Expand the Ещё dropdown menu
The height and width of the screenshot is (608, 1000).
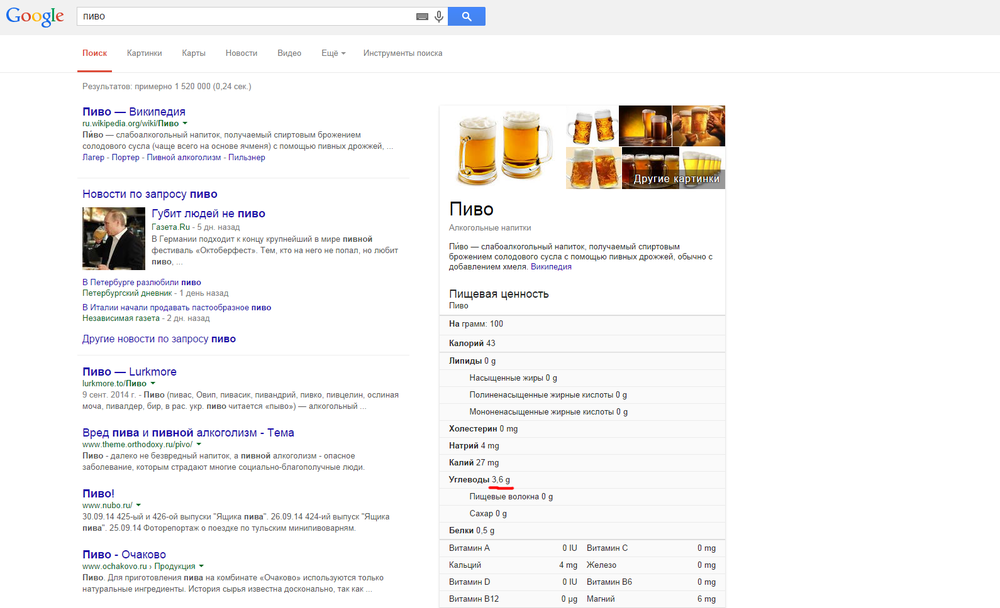point(333,53)
